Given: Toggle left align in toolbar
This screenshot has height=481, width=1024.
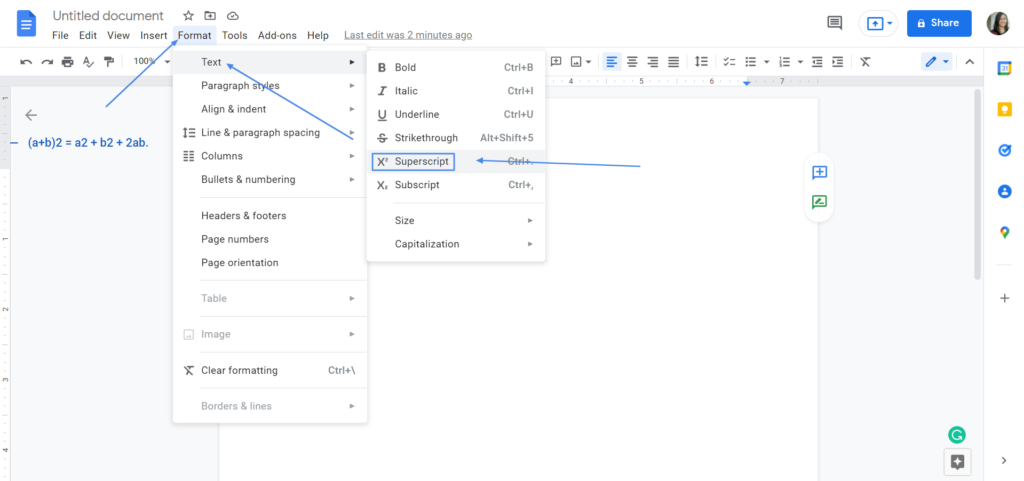Looking at the screenshot, I should coord(611,62).
